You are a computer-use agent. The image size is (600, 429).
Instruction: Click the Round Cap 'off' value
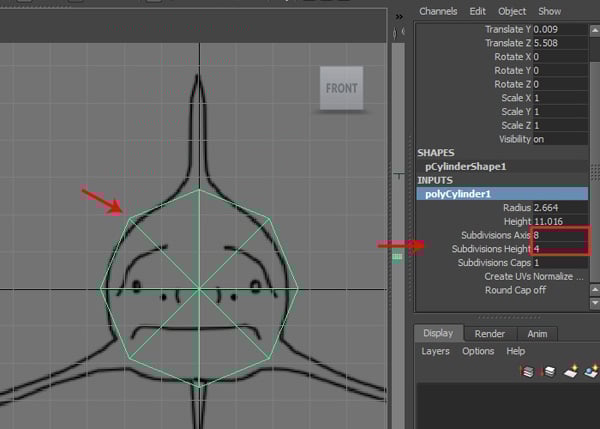pyautogui.click(x=539, y=290)
